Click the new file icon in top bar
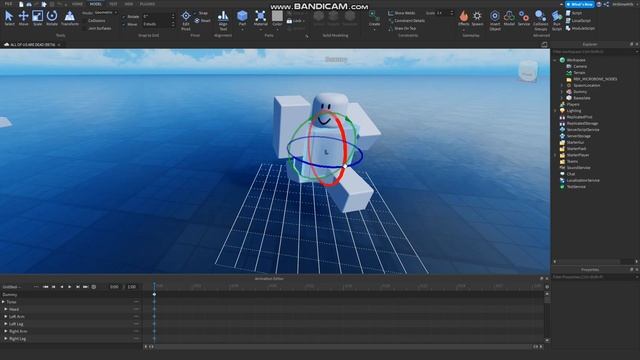The width and height of the screenshot is (640, 360). (x=21, y=4)
